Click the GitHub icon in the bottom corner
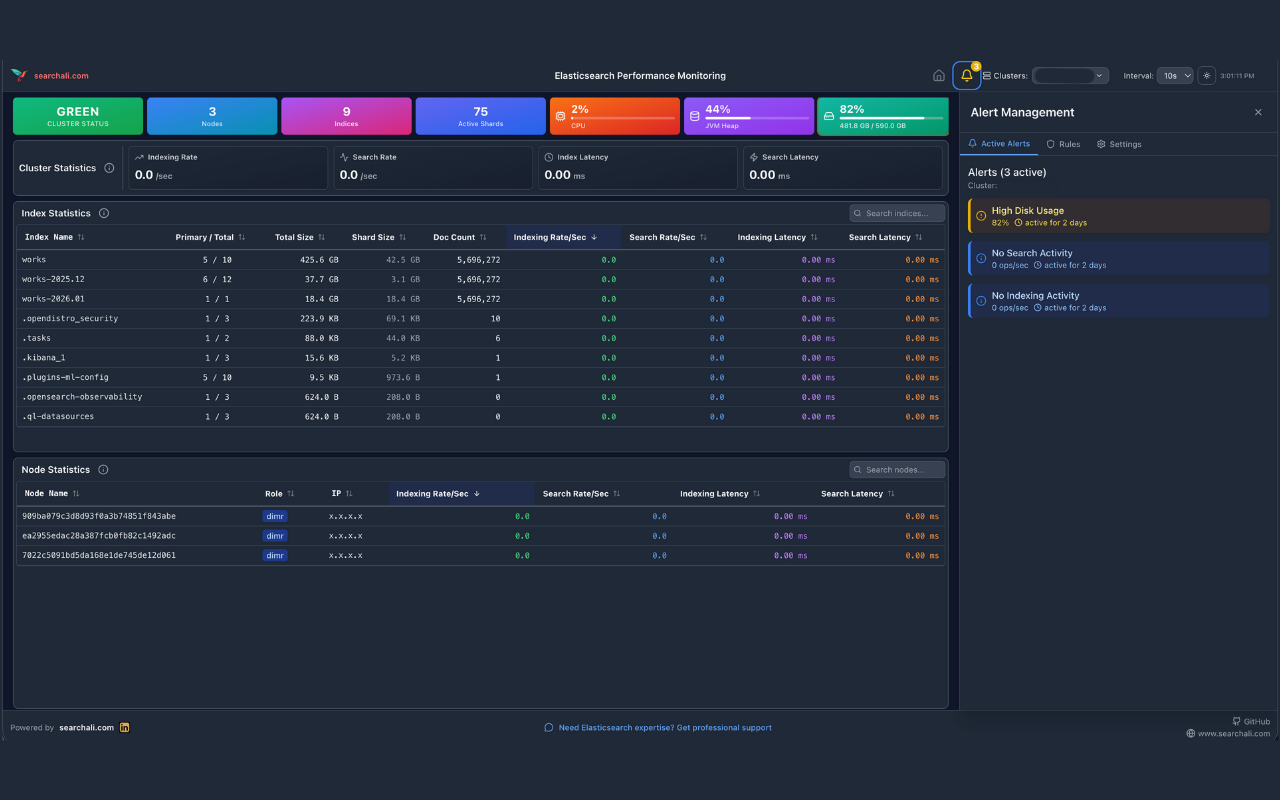The height and width of the screenshot is (800, 1280). 1237,721
